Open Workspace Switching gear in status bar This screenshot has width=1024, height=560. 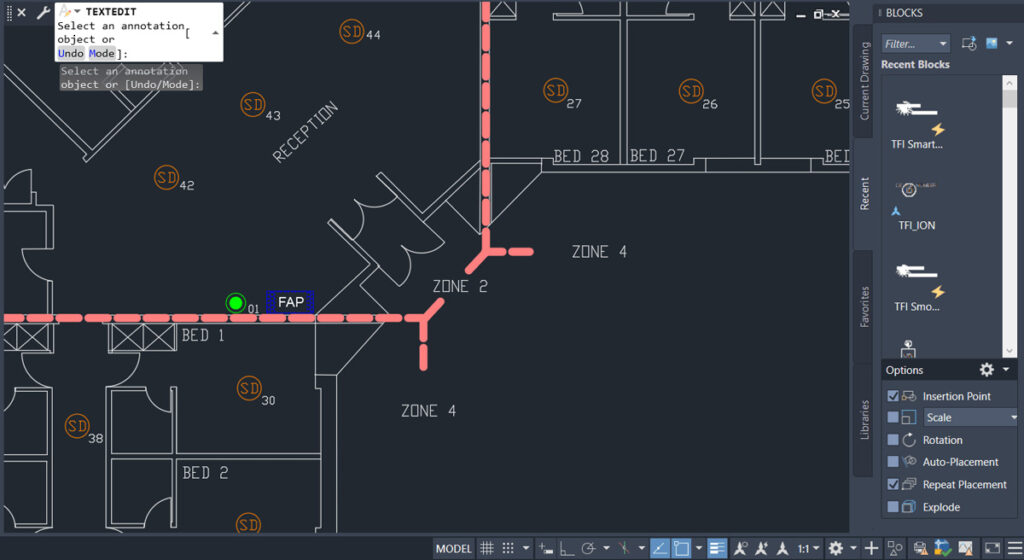(x=836, y=548)
